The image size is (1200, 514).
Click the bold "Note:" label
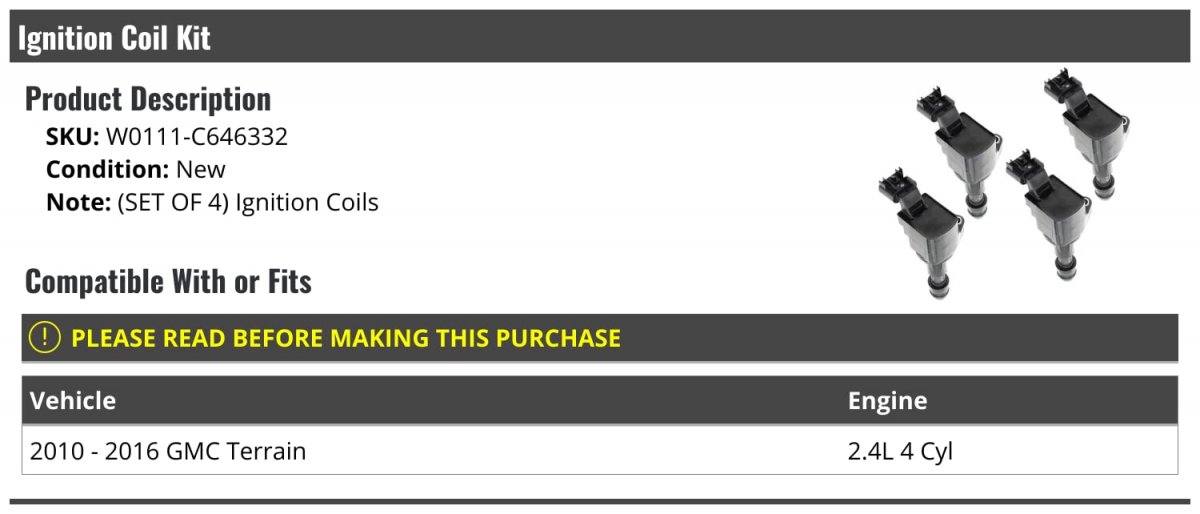(x=78, y=202)
